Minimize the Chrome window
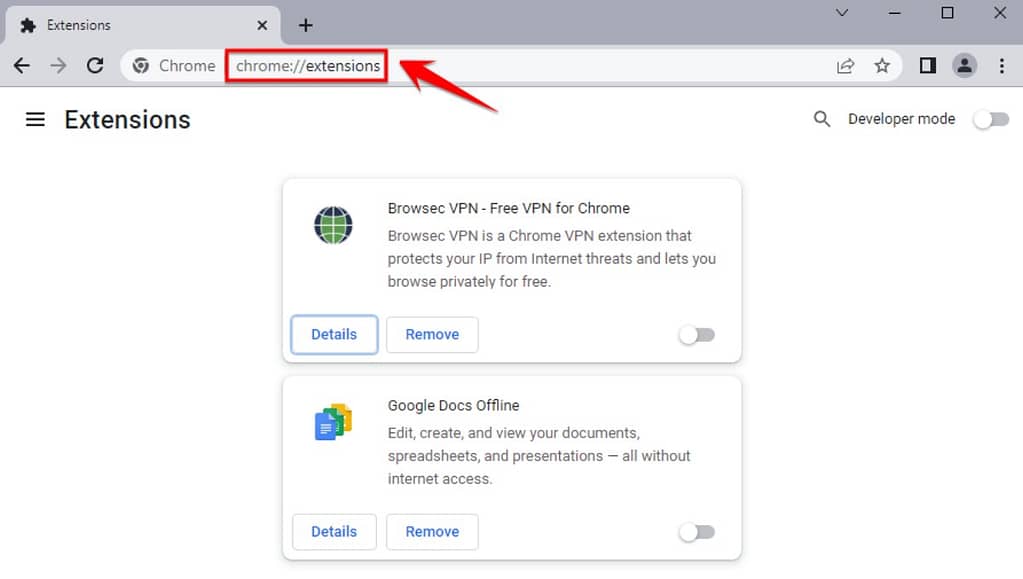 (x=894, y=12)
